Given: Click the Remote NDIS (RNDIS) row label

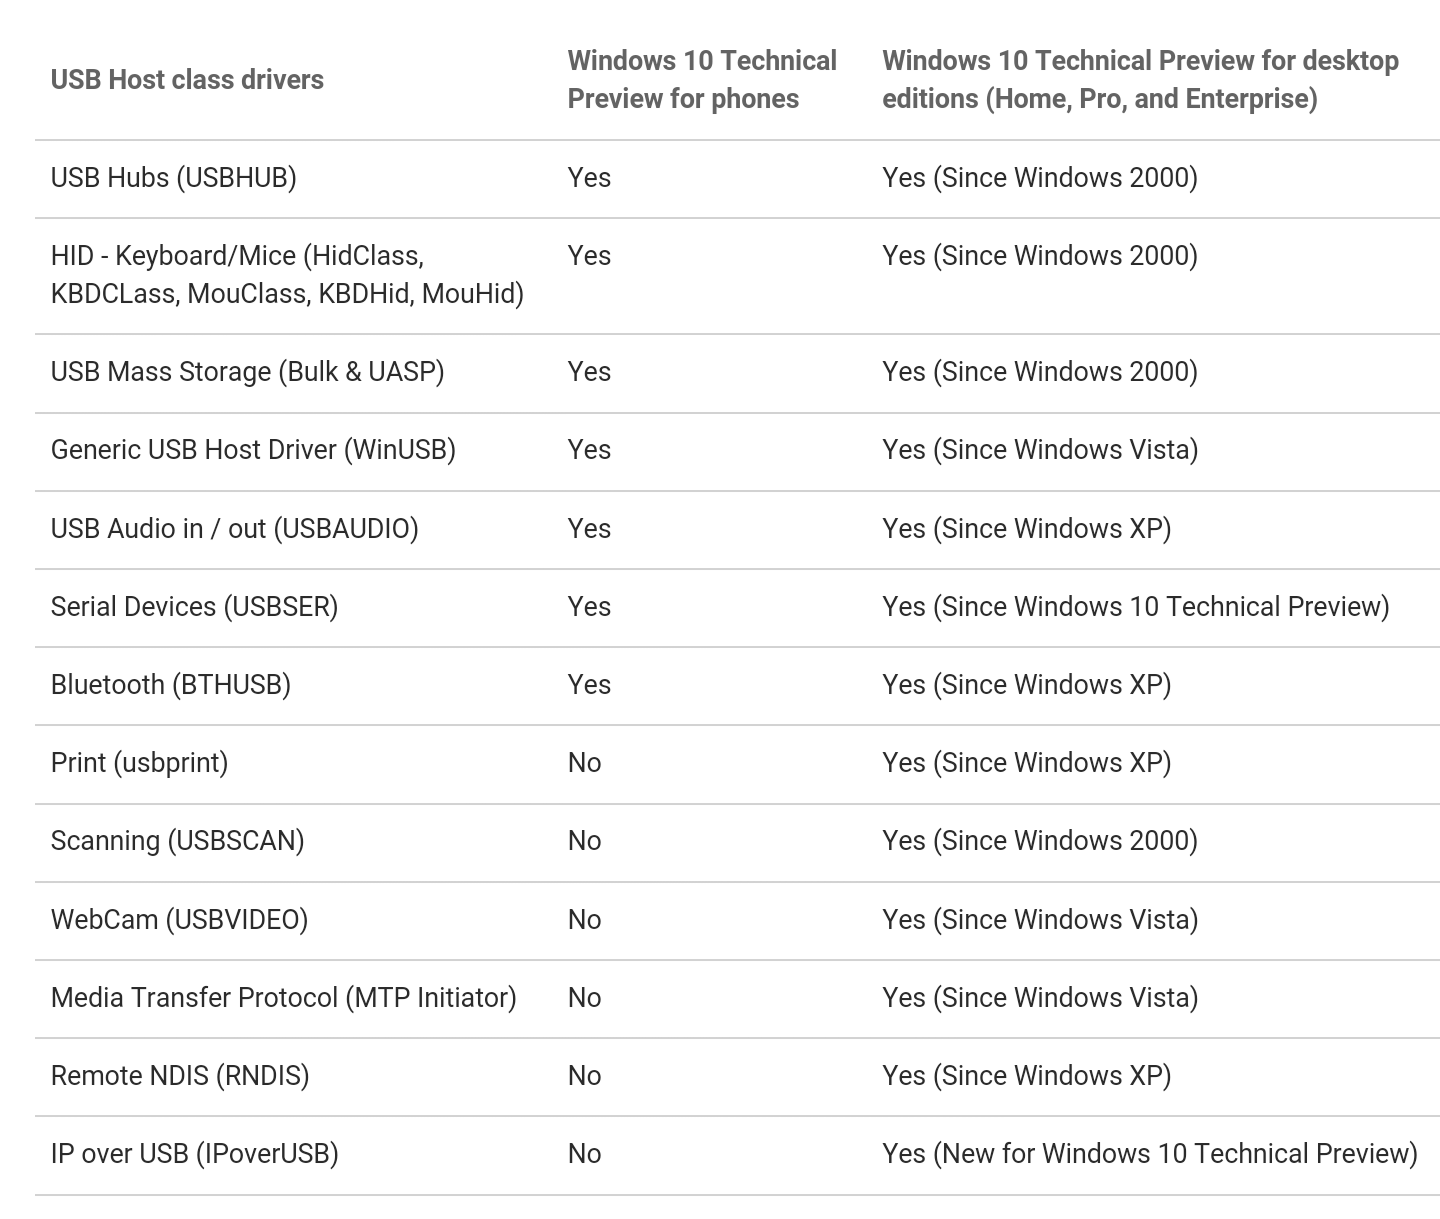Looking at the screenshot, I should [x=180, y=1076].
